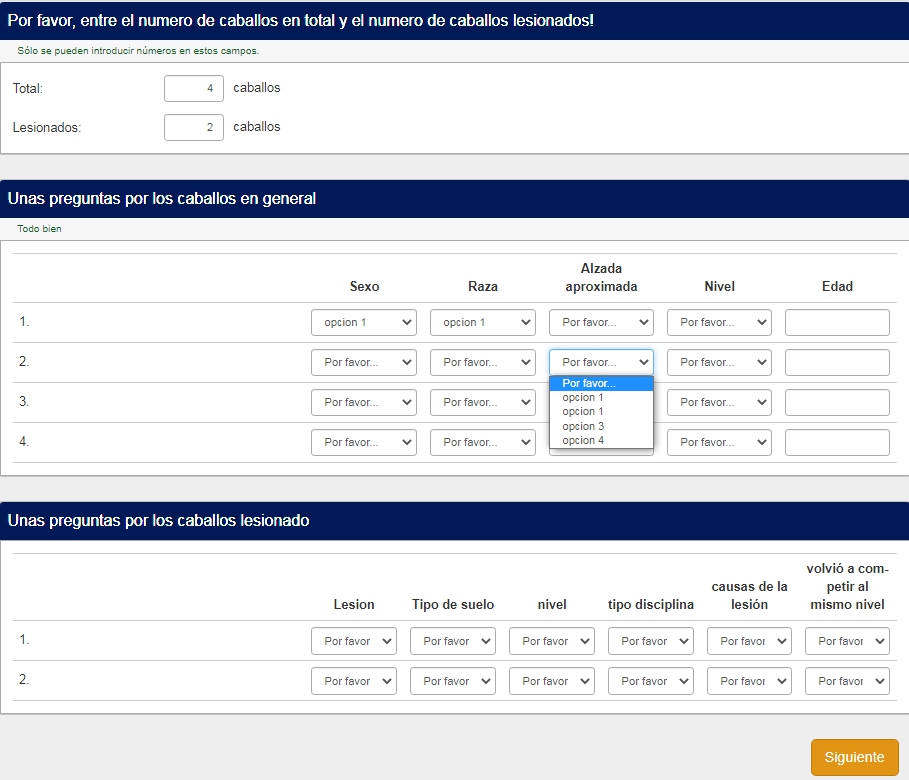
Task: Open causas de la lesión dropdown, row 2
Action: tap(749, 681)
